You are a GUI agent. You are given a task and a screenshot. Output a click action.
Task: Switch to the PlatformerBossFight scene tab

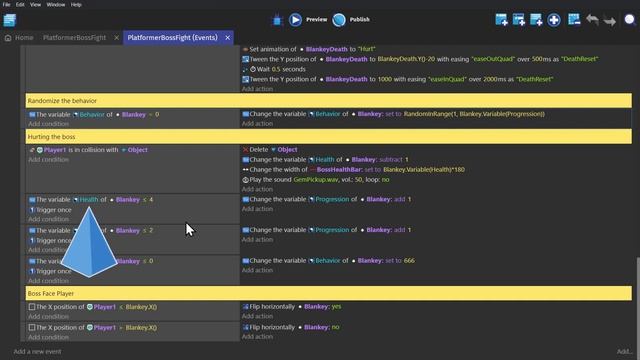(74, 38)
